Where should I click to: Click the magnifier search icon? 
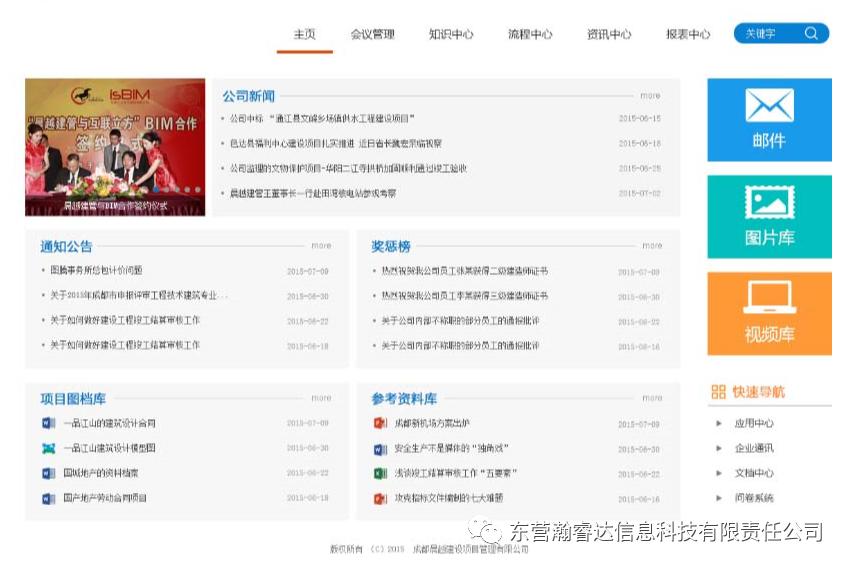pyautogui.click(x=811, y=33)
